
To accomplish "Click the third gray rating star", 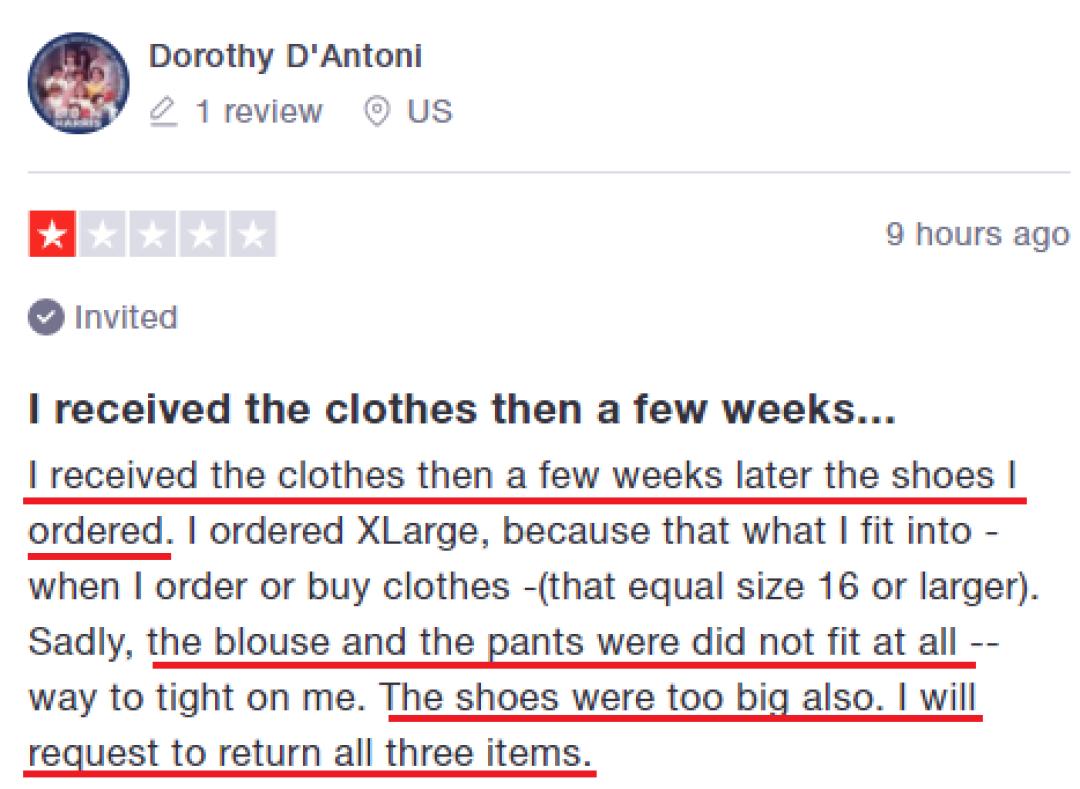I will point(152,236).
